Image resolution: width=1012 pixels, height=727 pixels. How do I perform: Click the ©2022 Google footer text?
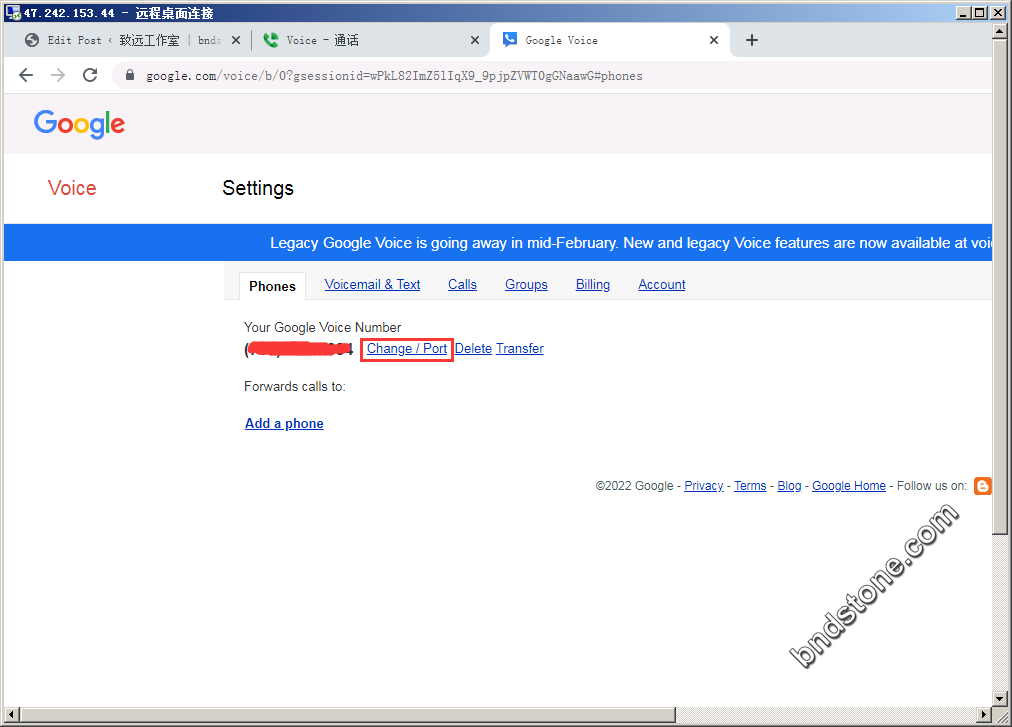coord(634,486)
